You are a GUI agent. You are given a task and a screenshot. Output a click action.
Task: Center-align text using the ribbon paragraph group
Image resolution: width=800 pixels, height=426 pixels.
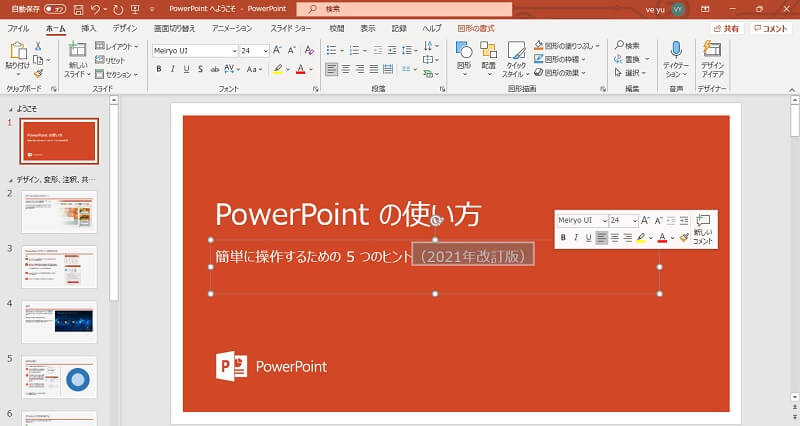(x=345, y=69)
